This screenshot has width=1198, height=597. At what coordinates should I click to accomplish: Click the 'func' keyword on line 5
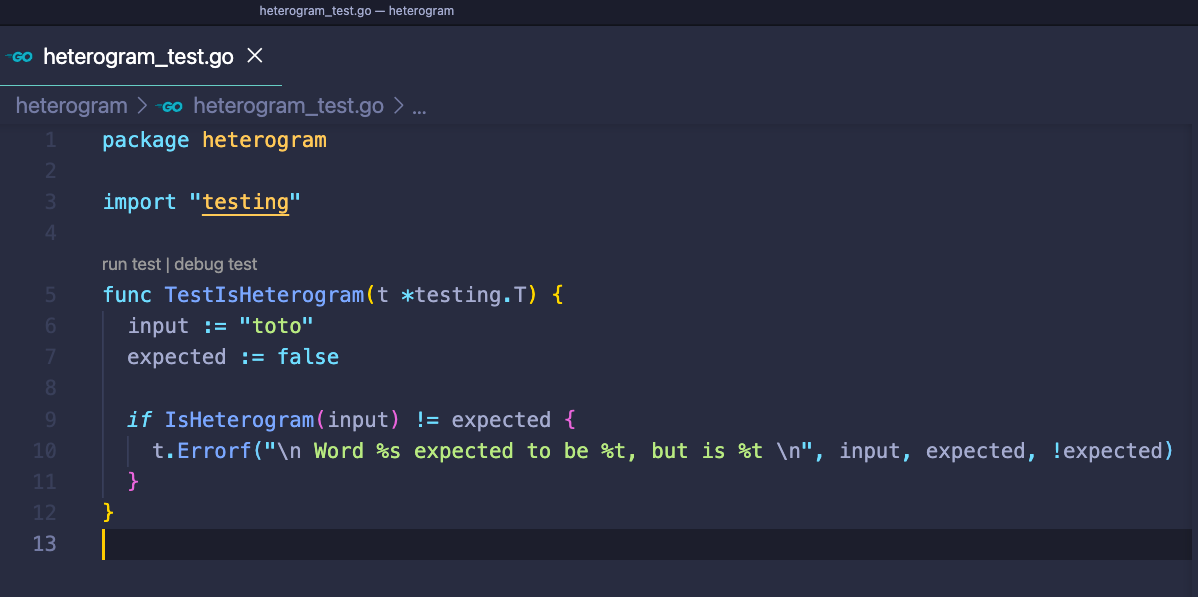point(128,295)
